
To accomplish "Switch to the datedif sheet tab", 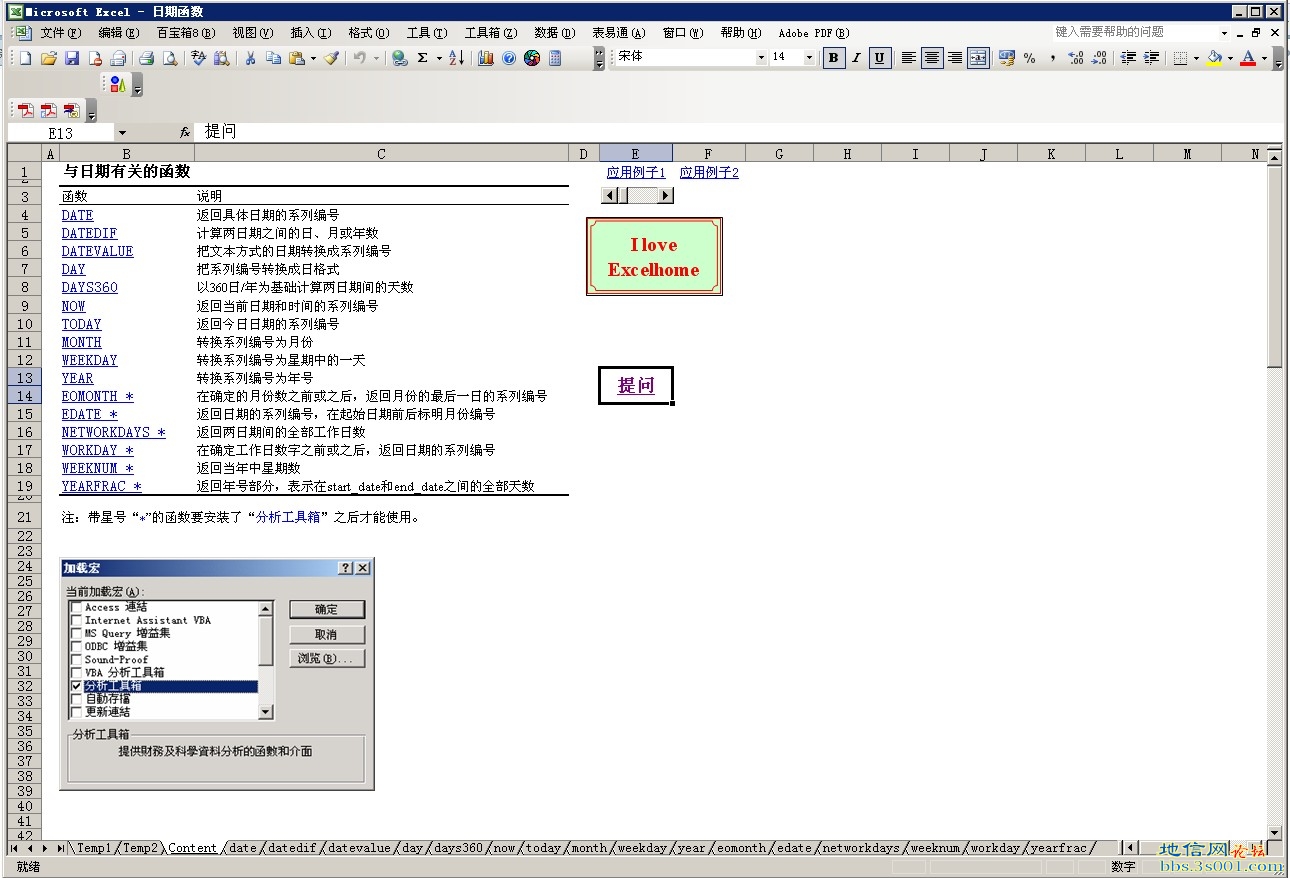I will click(292, 848).
